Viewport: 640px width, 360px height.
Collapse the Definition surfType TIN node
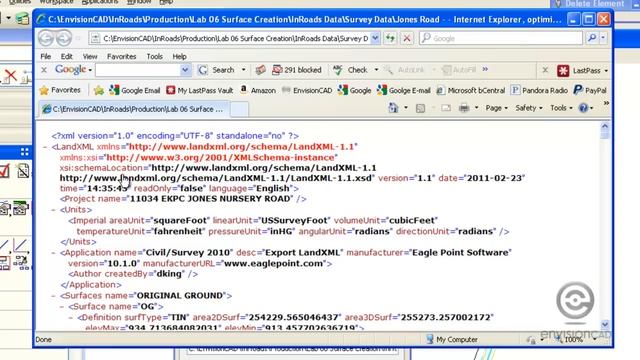click(70, 317)
